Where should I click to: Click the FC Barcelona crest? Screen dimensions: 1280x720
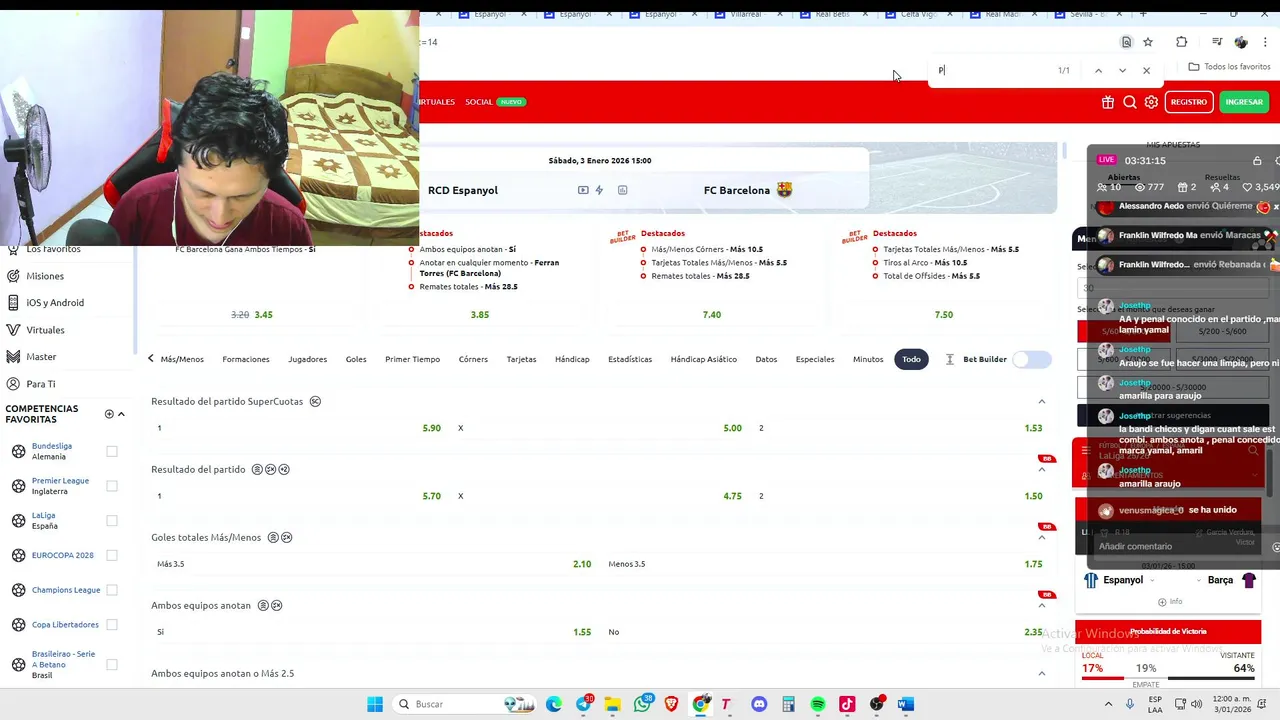click(784, 189)
